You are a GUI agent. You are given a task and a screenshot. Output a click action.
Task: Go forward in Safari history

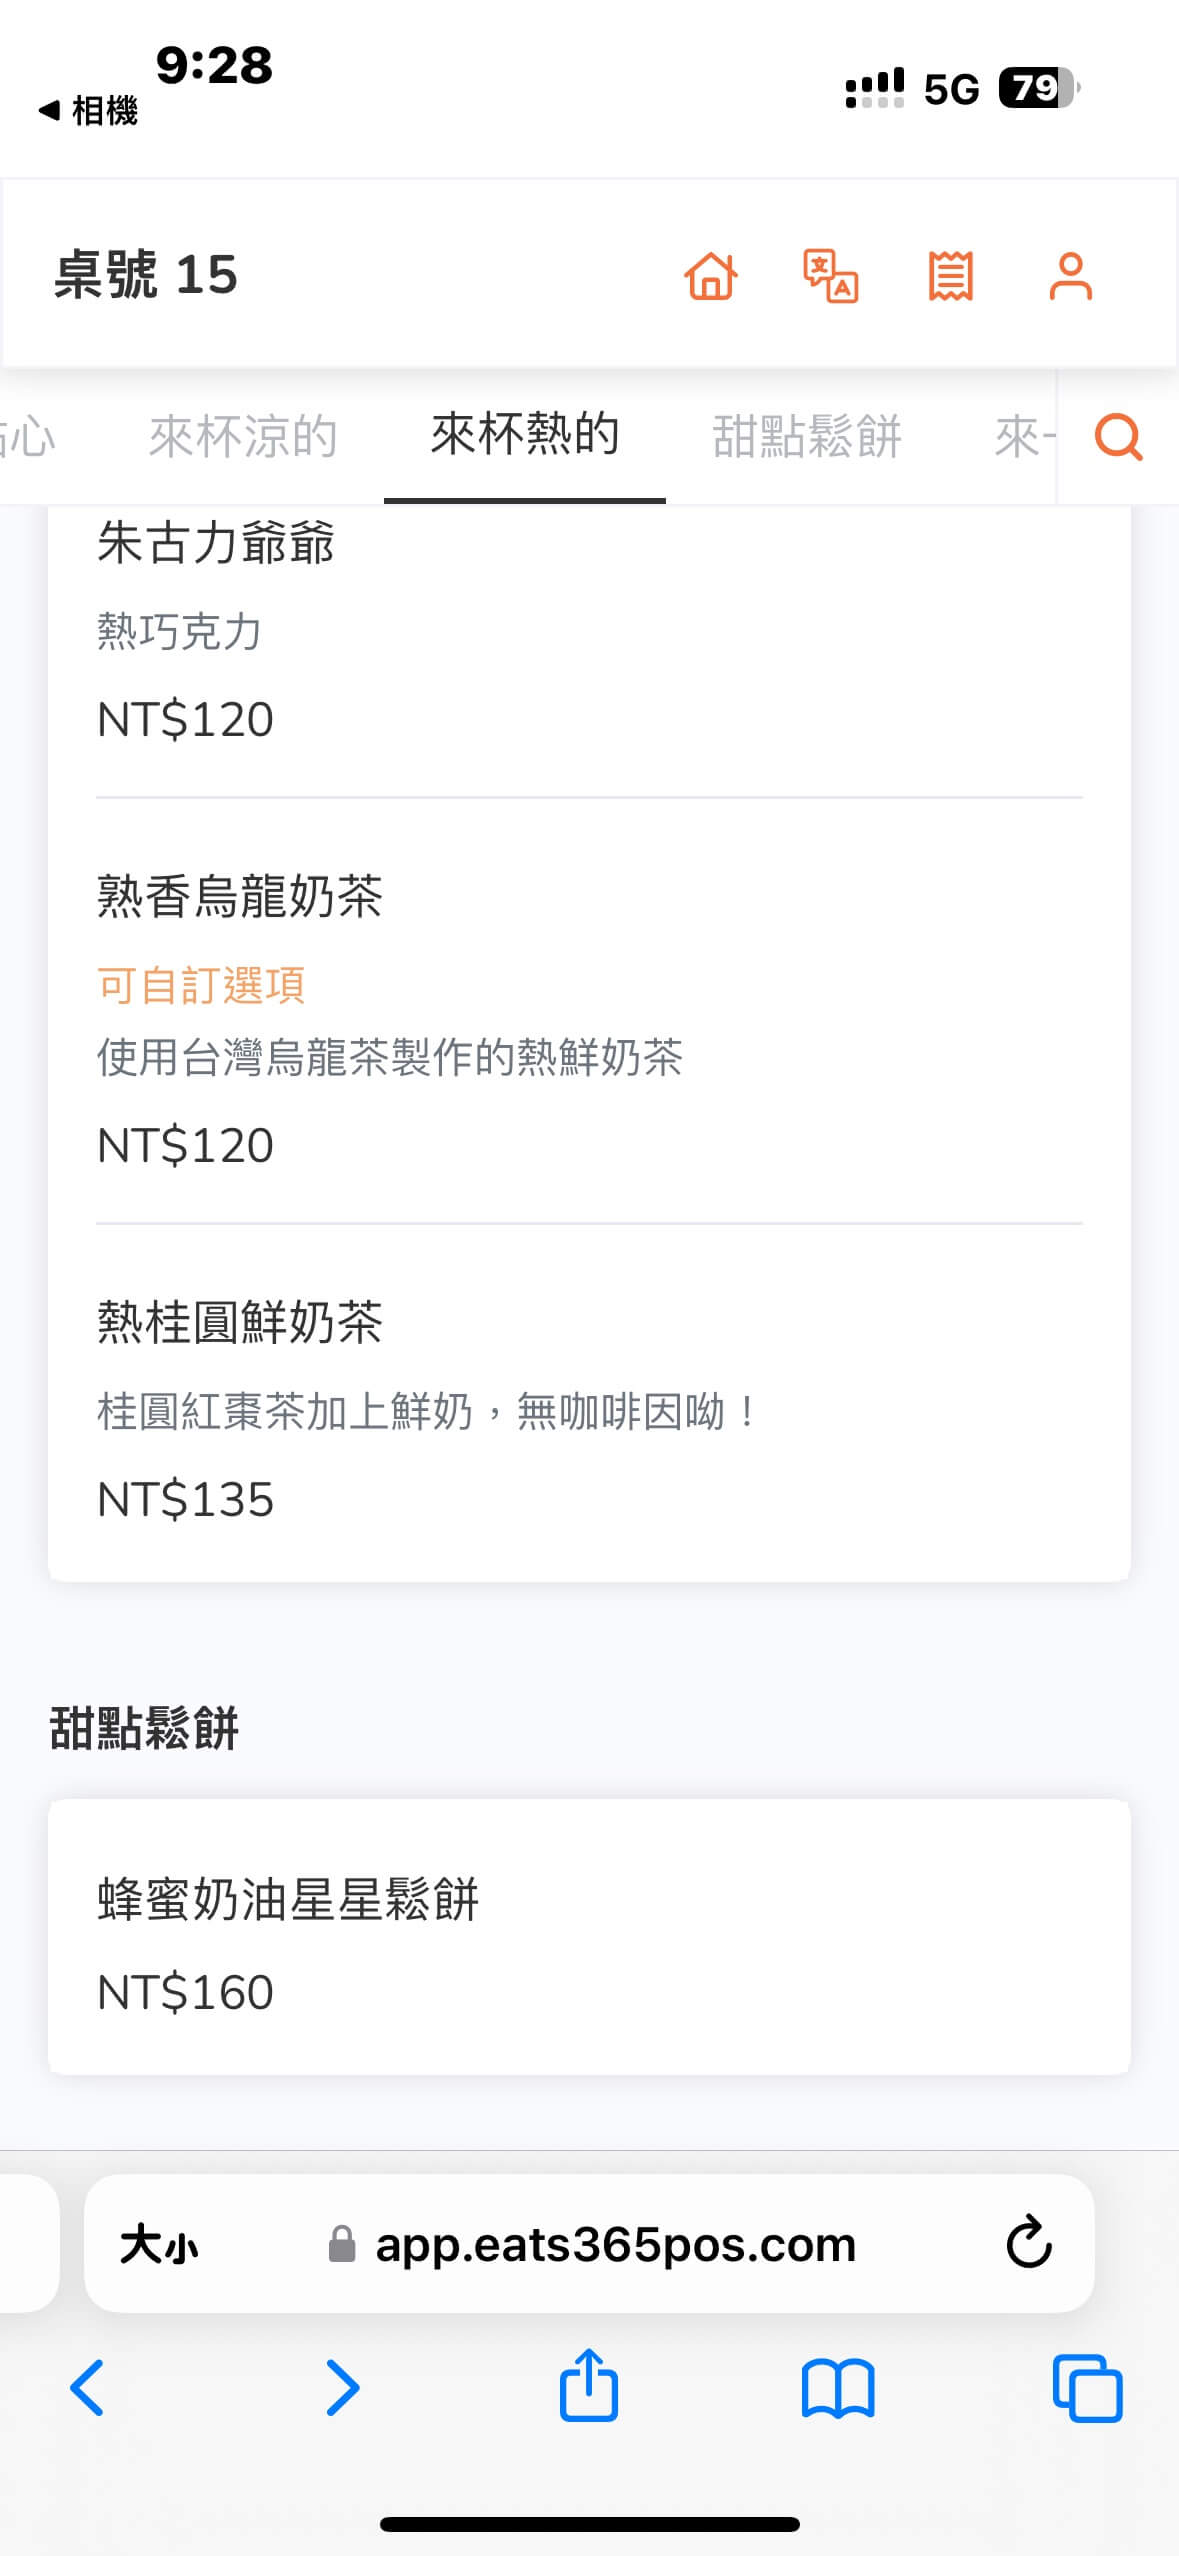click(342, 2387)
